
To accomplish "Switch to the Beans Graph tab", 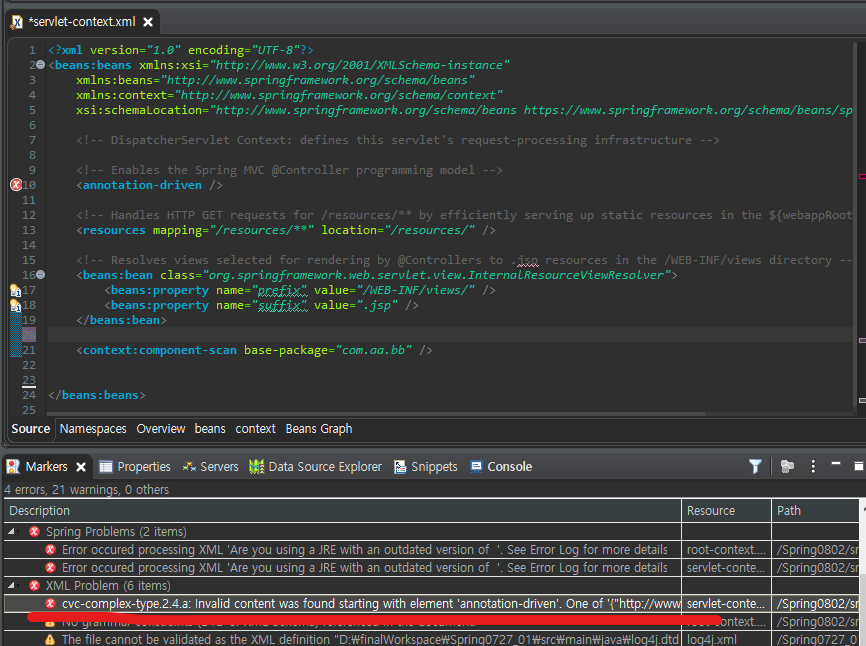I will pyautogui.click(x=318, y=429).
